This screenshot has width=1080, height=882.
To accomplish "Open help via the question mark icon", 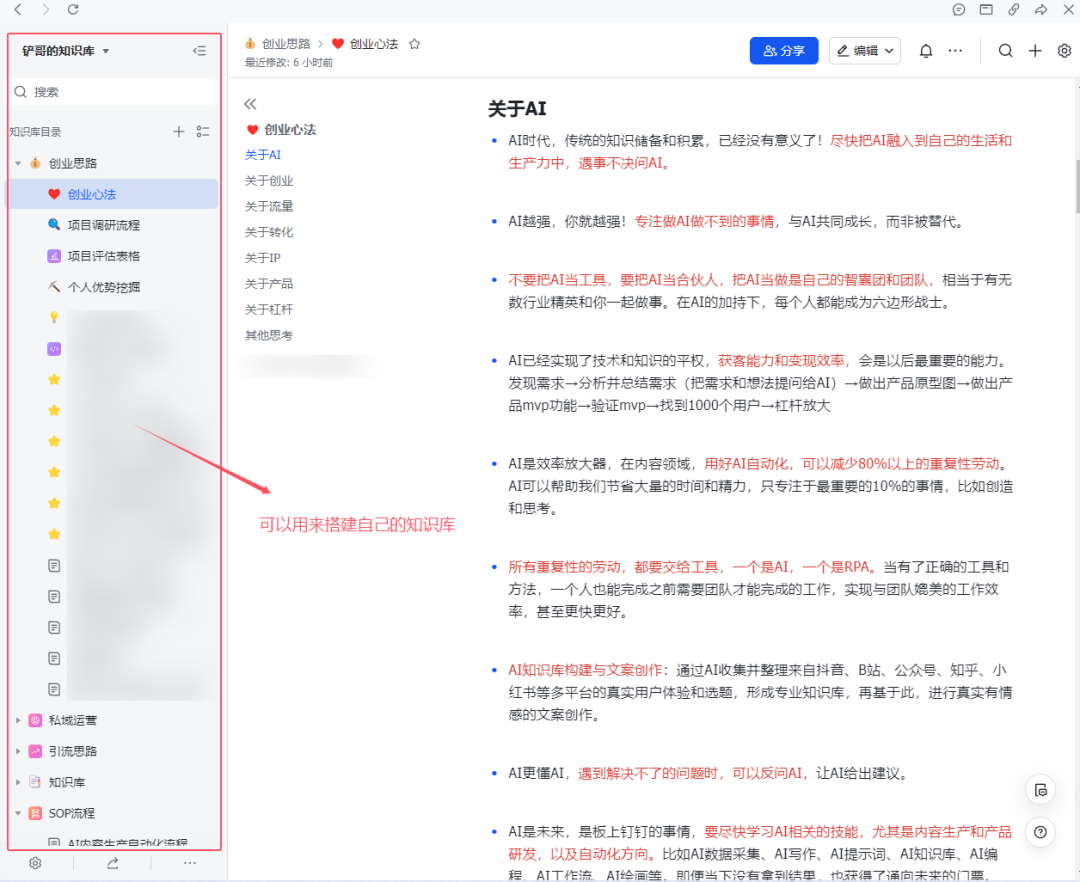I will pos(1040,832).
